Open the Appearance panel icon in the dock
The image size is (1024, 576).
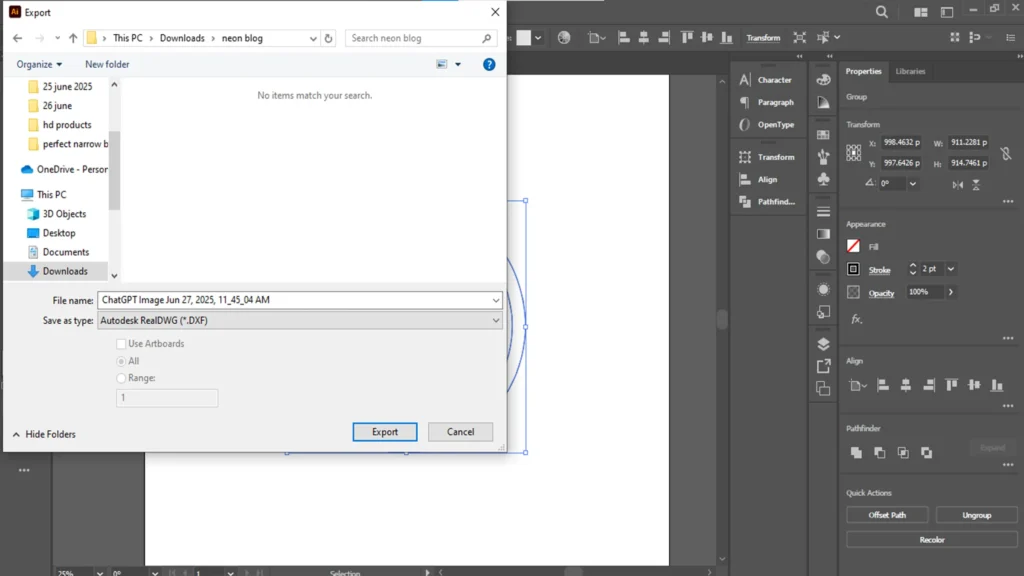pos(824,289)
